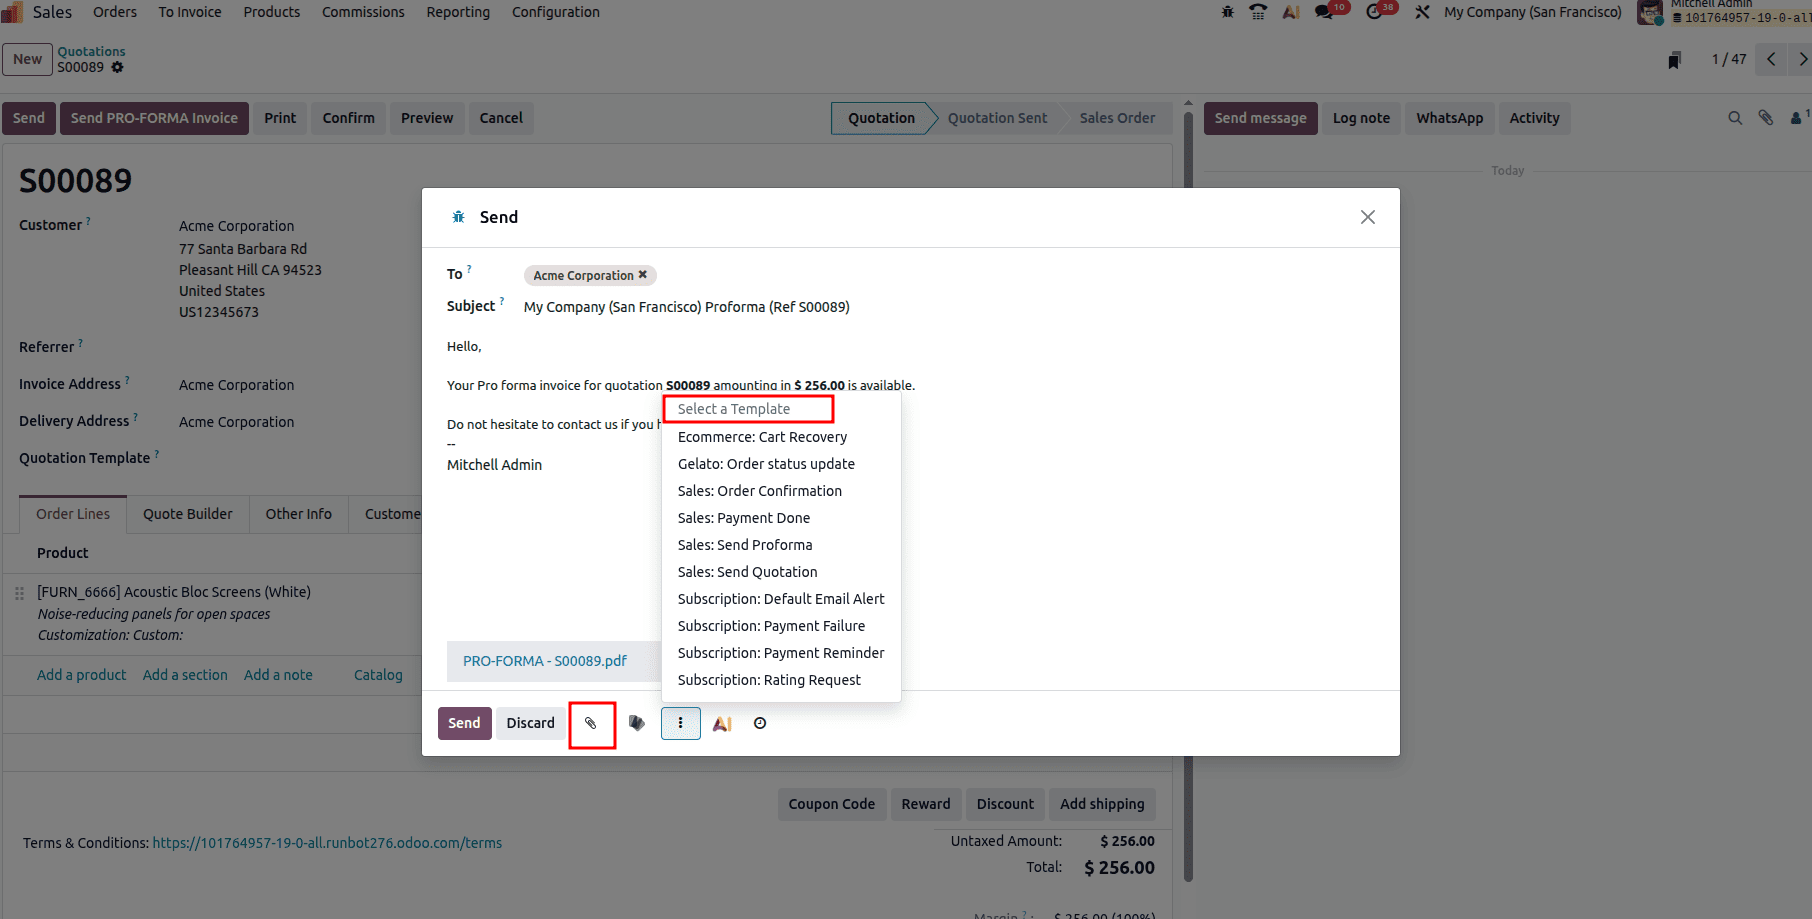Image resolution: width=1812 pixels, height=919 pixels.
Task: Switch to Quote Builder tab
Action: coord(188,514)
